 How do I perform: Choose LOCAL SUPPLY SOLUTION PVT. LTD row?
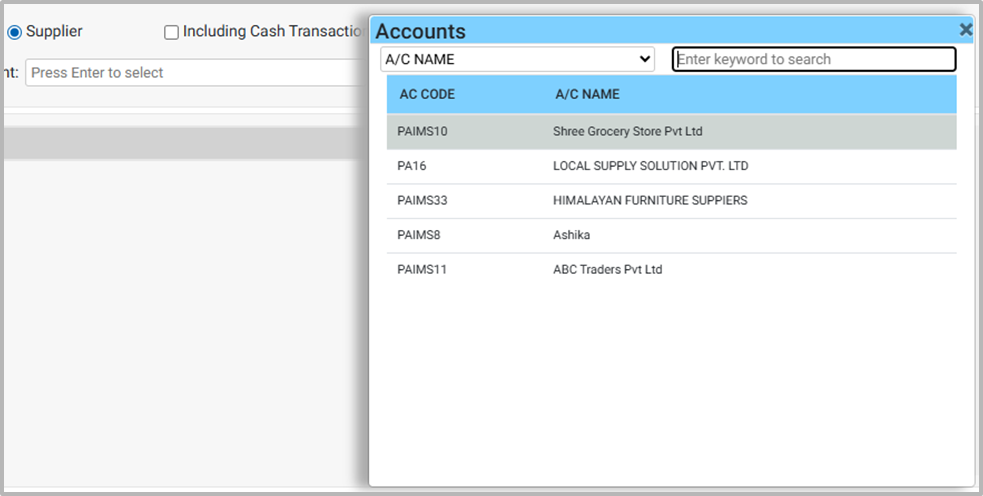[x=650, y=166]
